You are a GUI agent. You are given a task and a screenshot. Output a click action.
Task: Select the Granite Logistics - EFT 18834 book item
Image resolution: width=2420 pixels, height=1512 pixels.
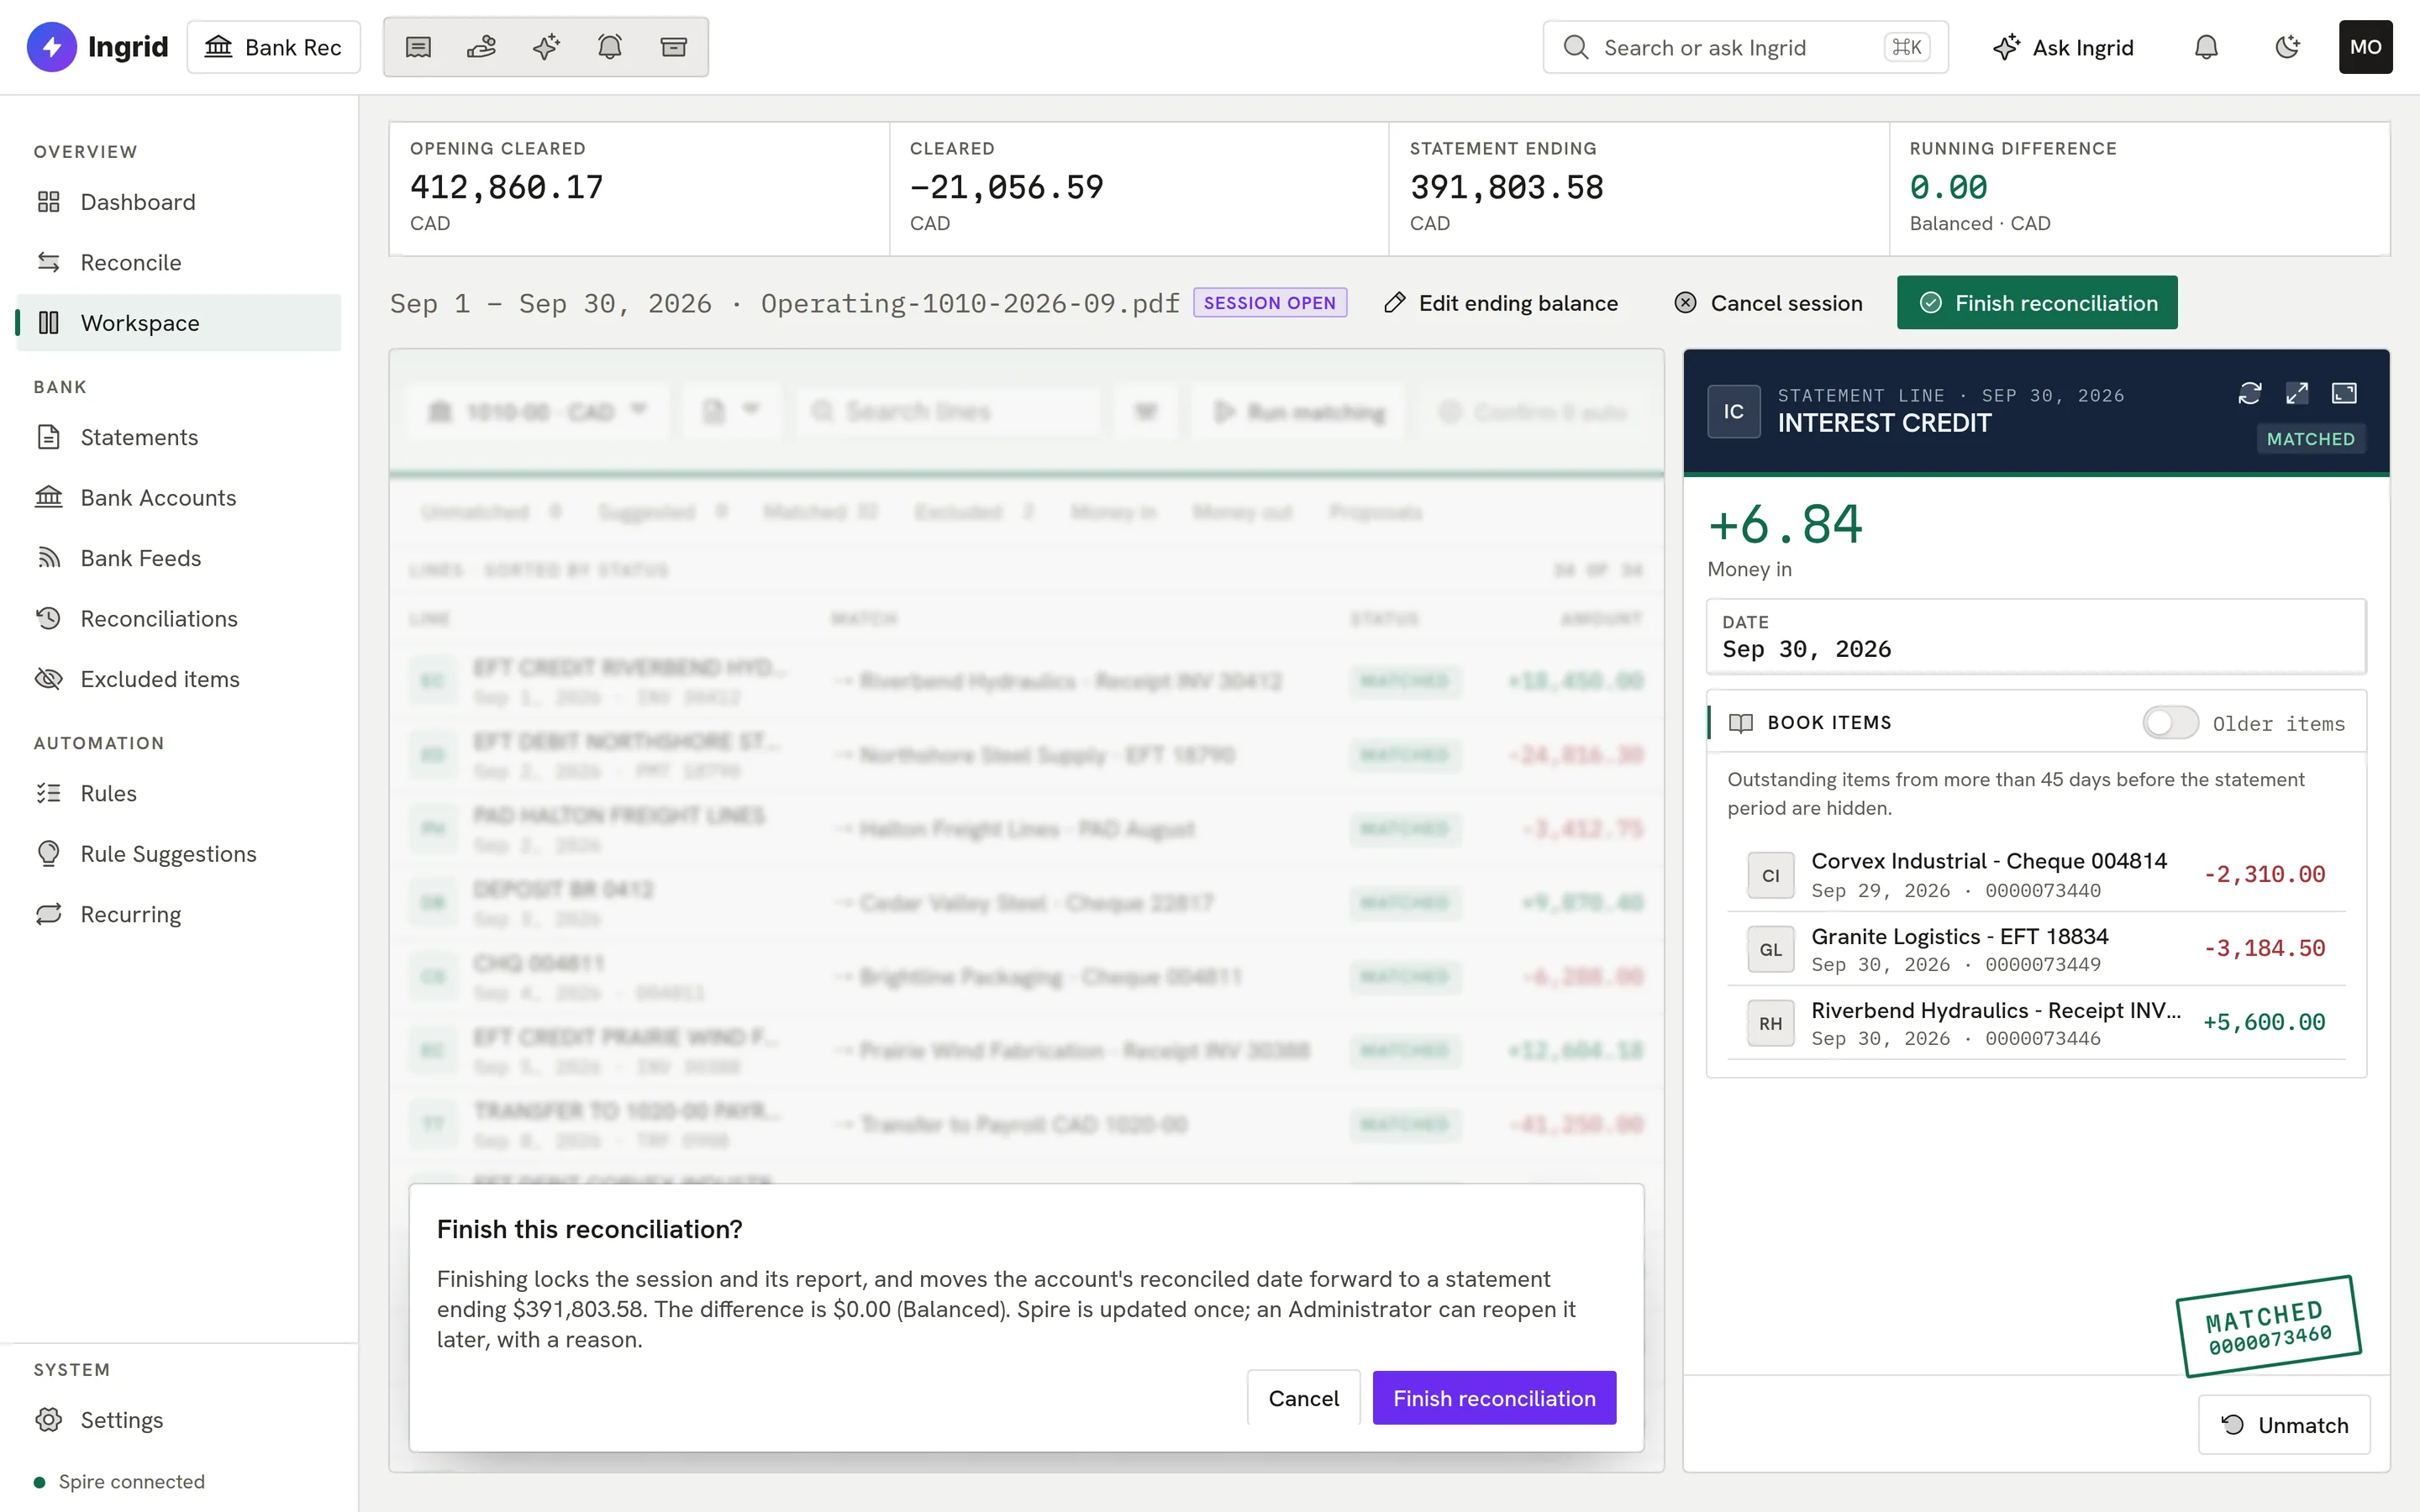click(2036, 949)
